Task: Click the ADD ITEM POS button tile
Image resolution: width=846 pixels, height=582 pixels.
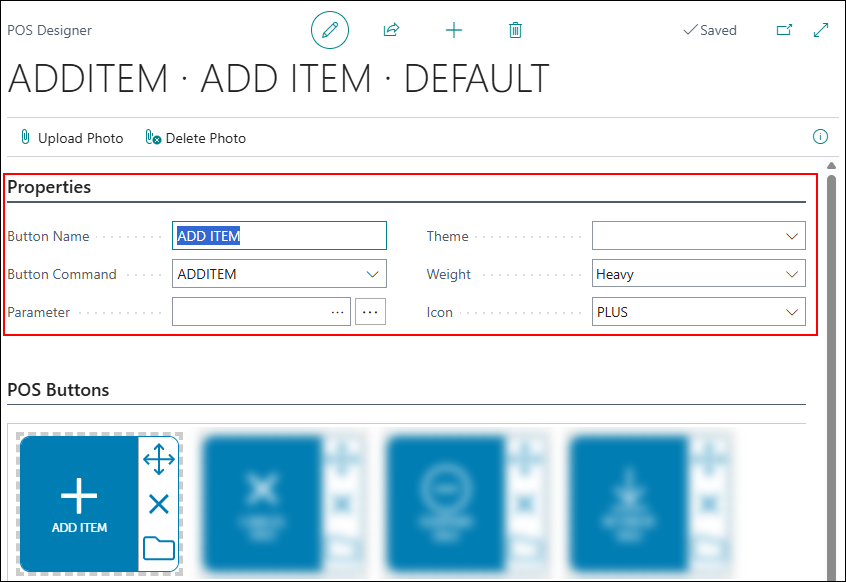Action: pyautogui.click(x=79, y=504)
